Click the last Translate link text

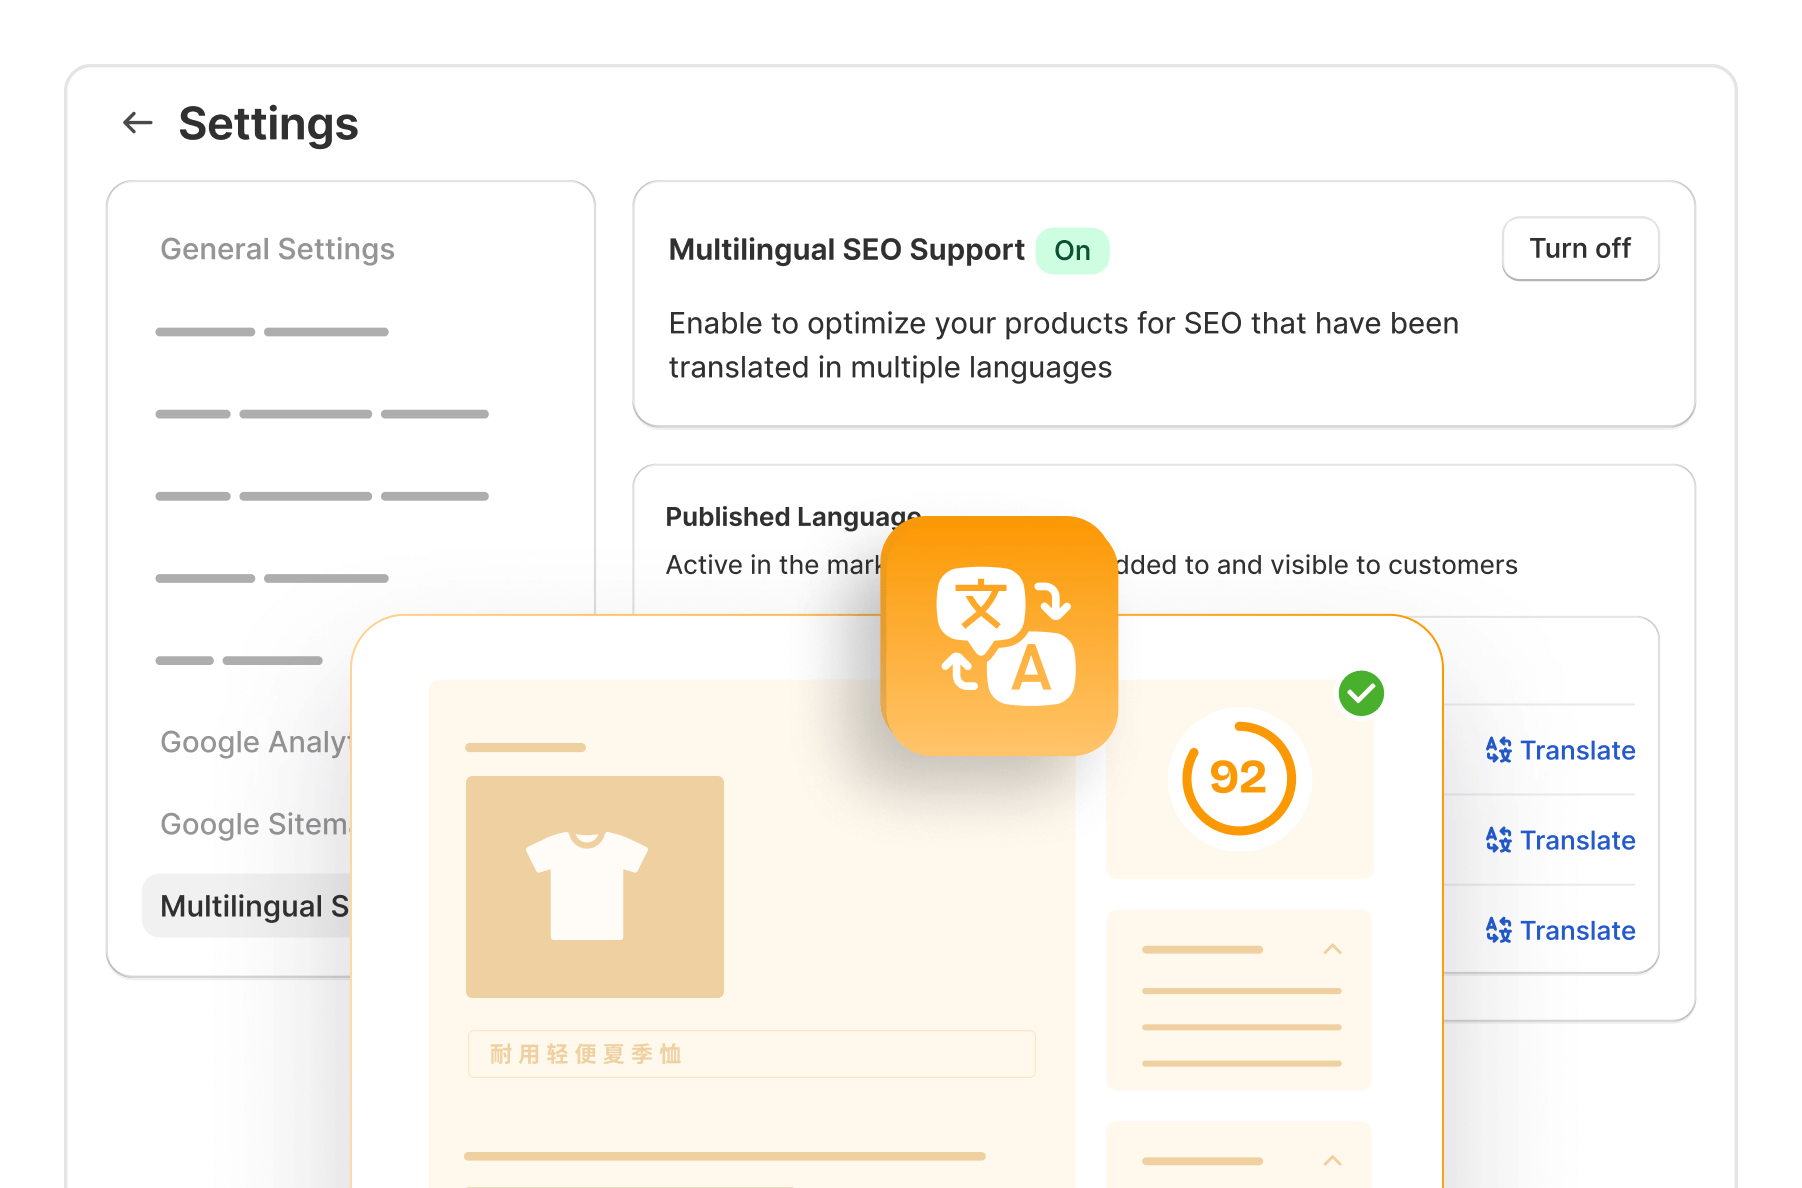coord(1577,930)
